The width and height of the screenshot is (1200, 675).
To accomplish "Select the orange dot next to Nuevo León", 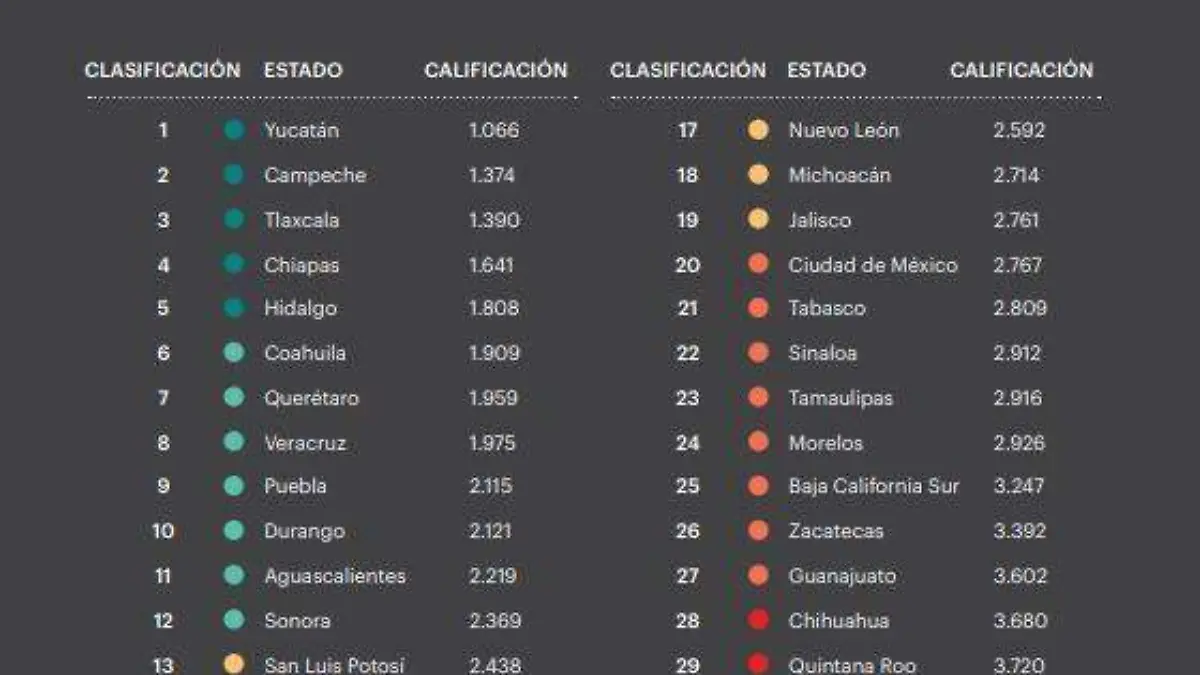I will [x=759, y=130].
